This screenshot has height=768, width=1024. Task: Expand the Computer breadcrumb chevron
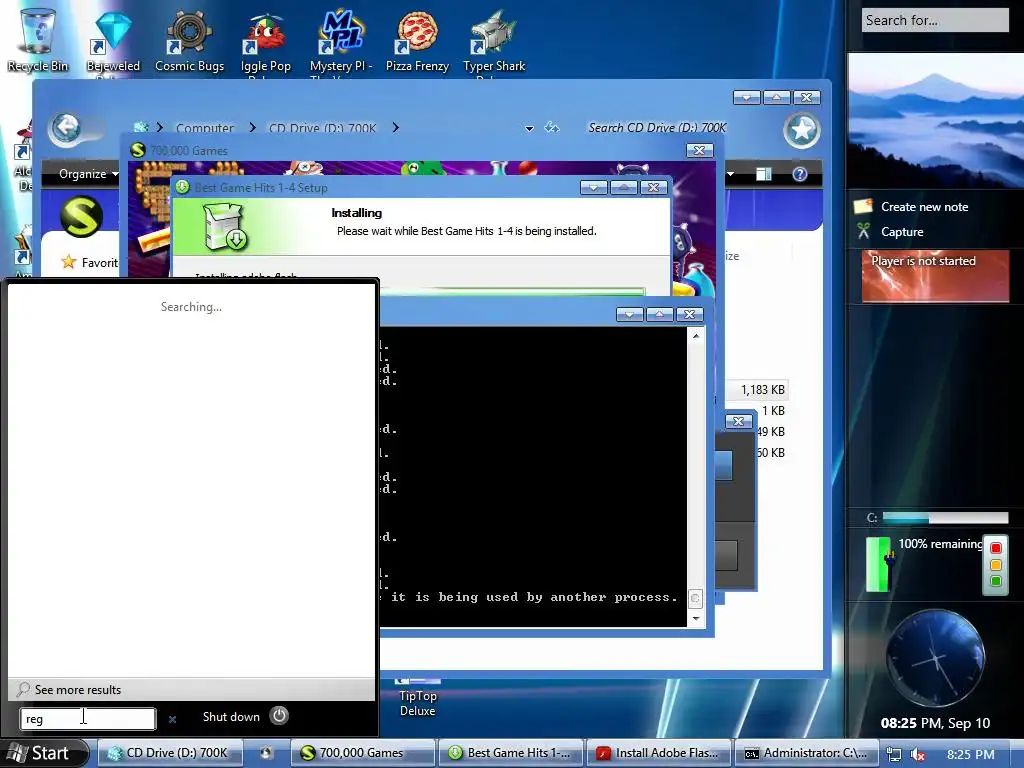pyautogui.click(x=253, y=127)
